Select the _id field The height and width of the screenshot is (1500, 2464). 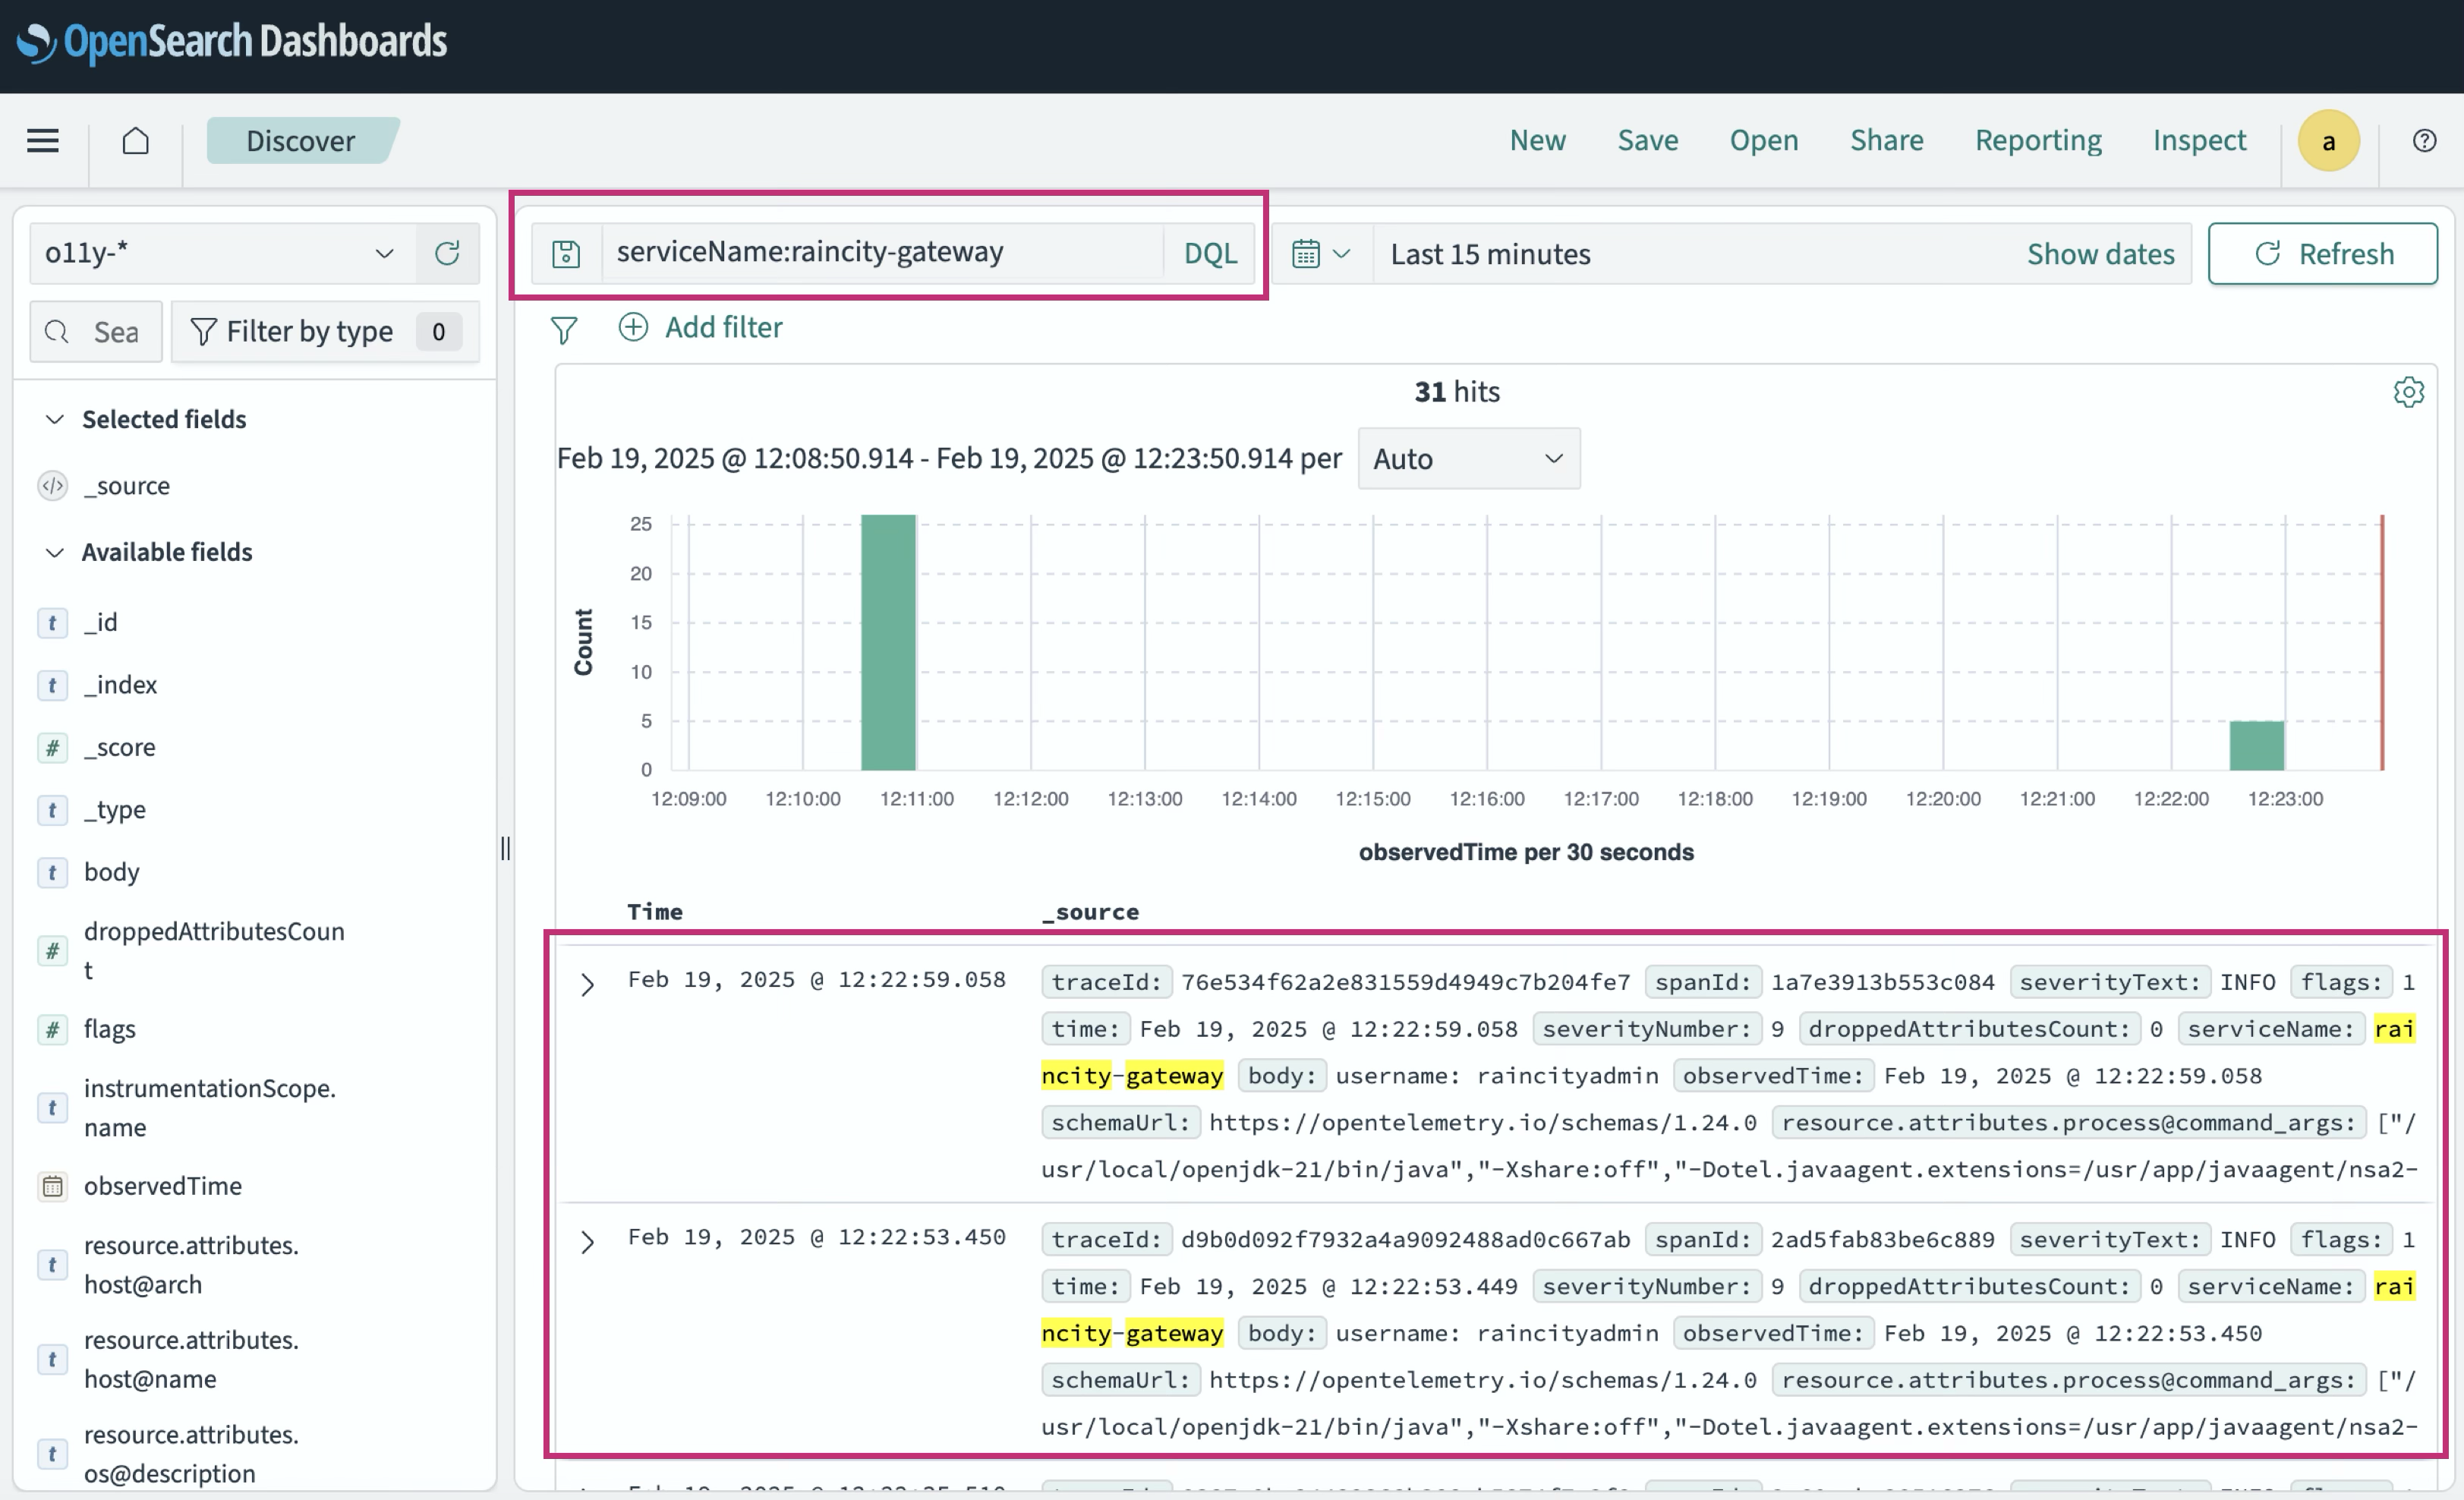point(101,623)
